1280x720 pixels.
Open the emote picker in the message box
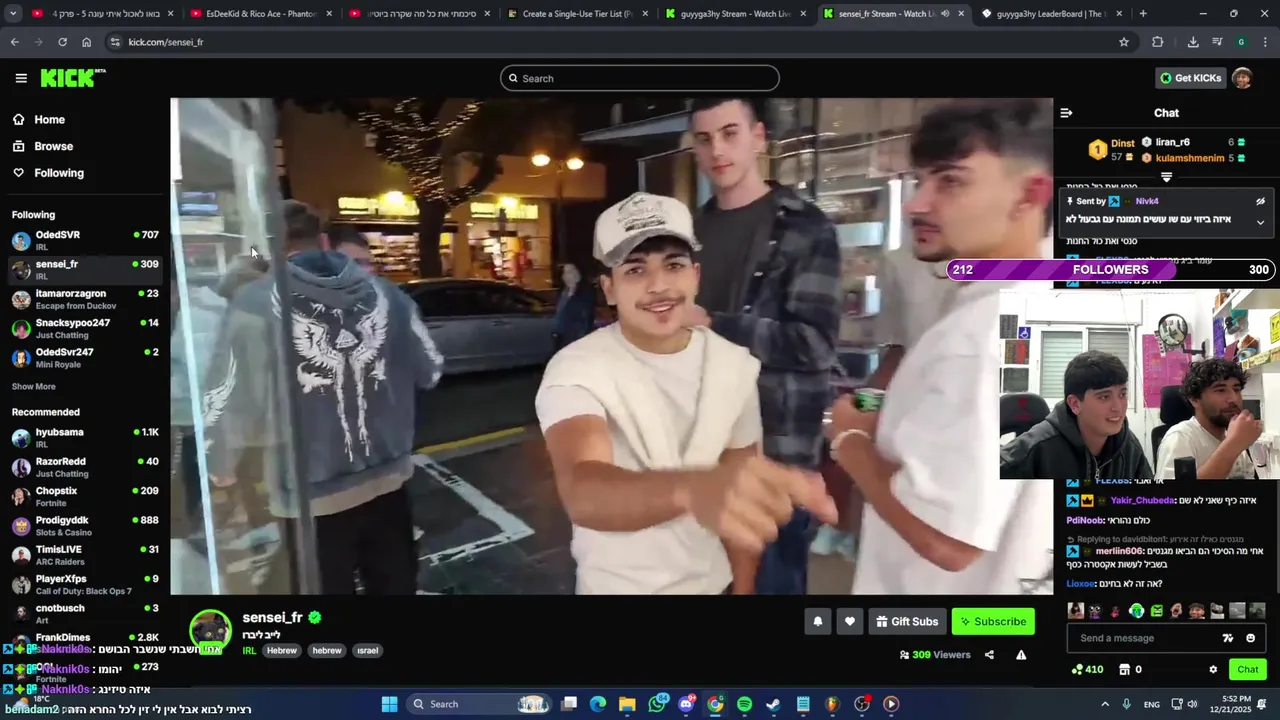(1250, 638)
